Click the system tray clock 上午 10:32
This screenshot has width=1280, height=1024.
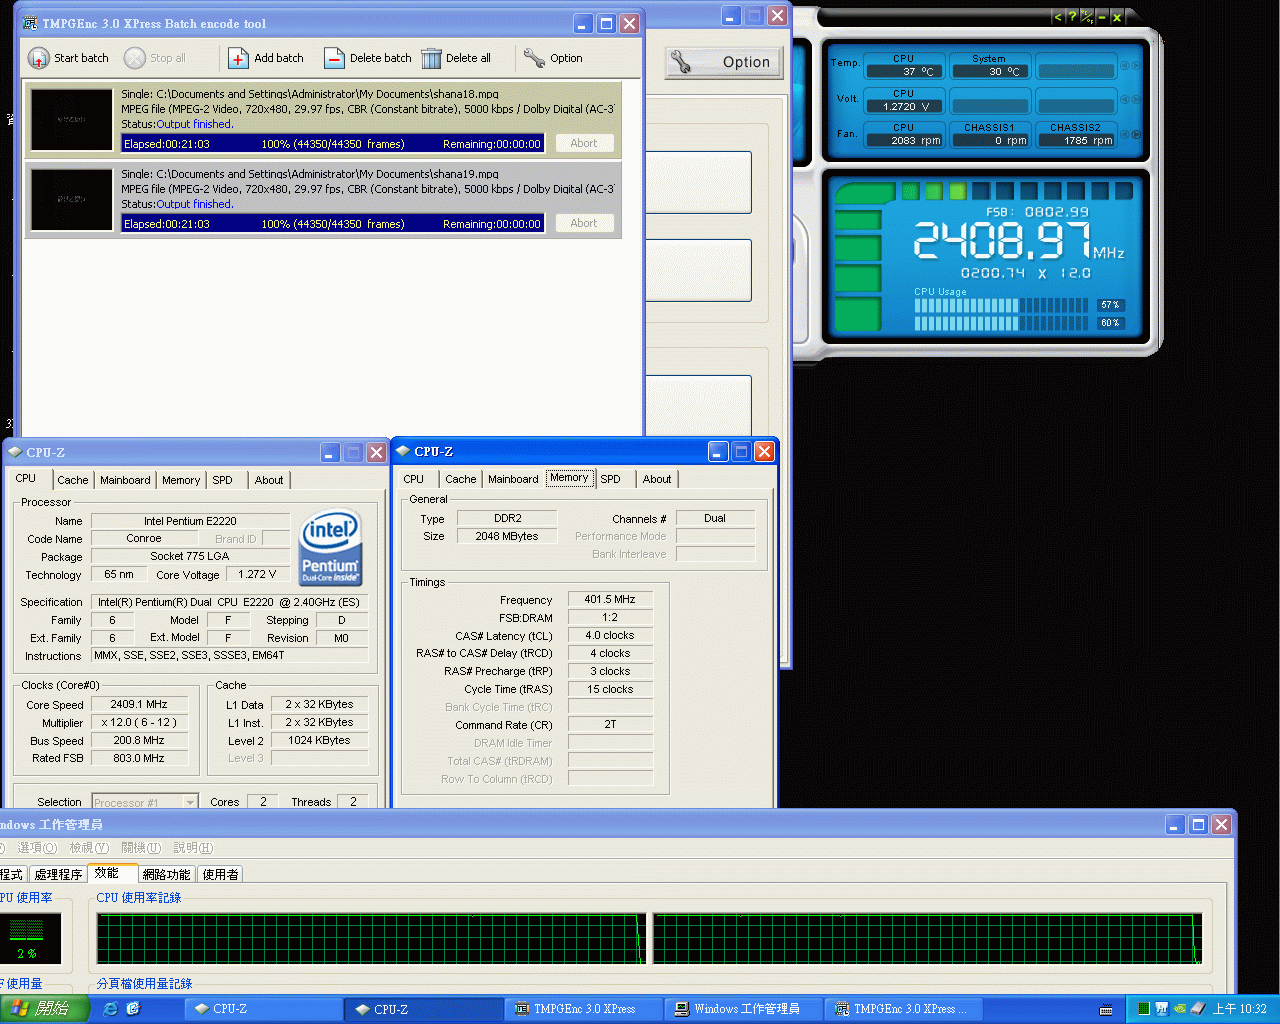pyautogui.click(x=1239, y=1009)
